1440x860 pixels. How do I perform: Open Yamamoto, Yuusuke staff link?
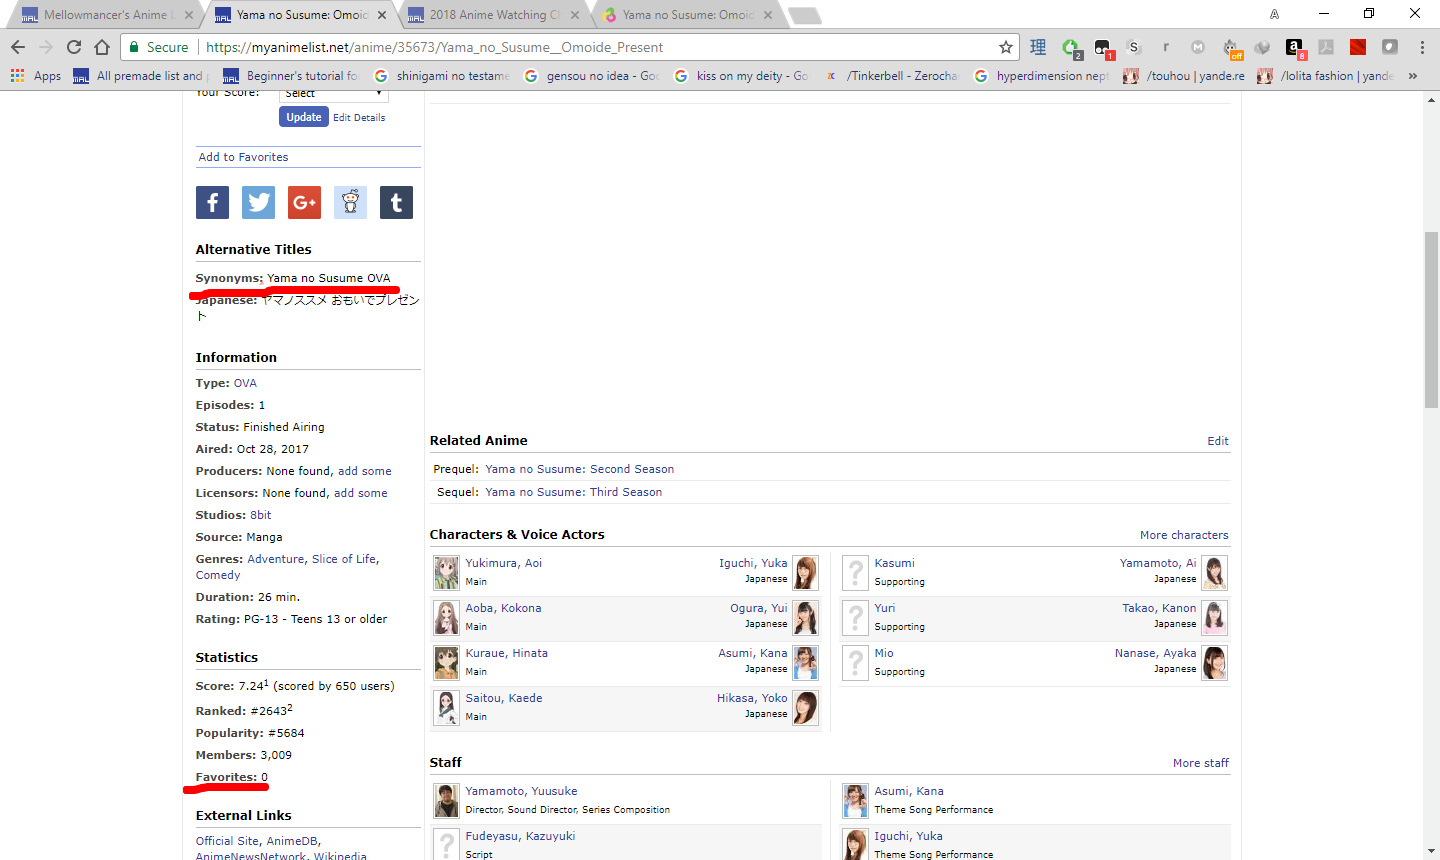521,791
